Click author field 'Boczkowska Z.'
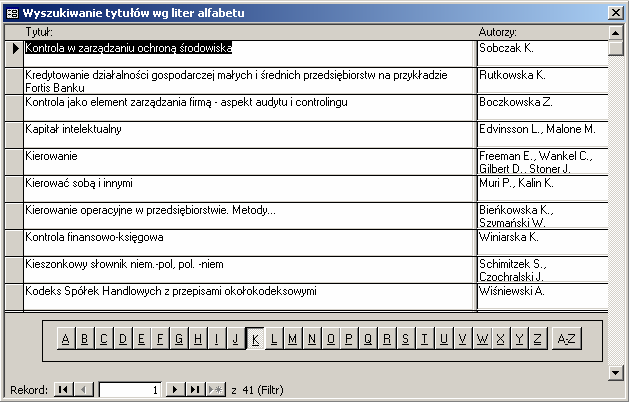This screenshot has width=629, height=402. click(x=543, y=108)
